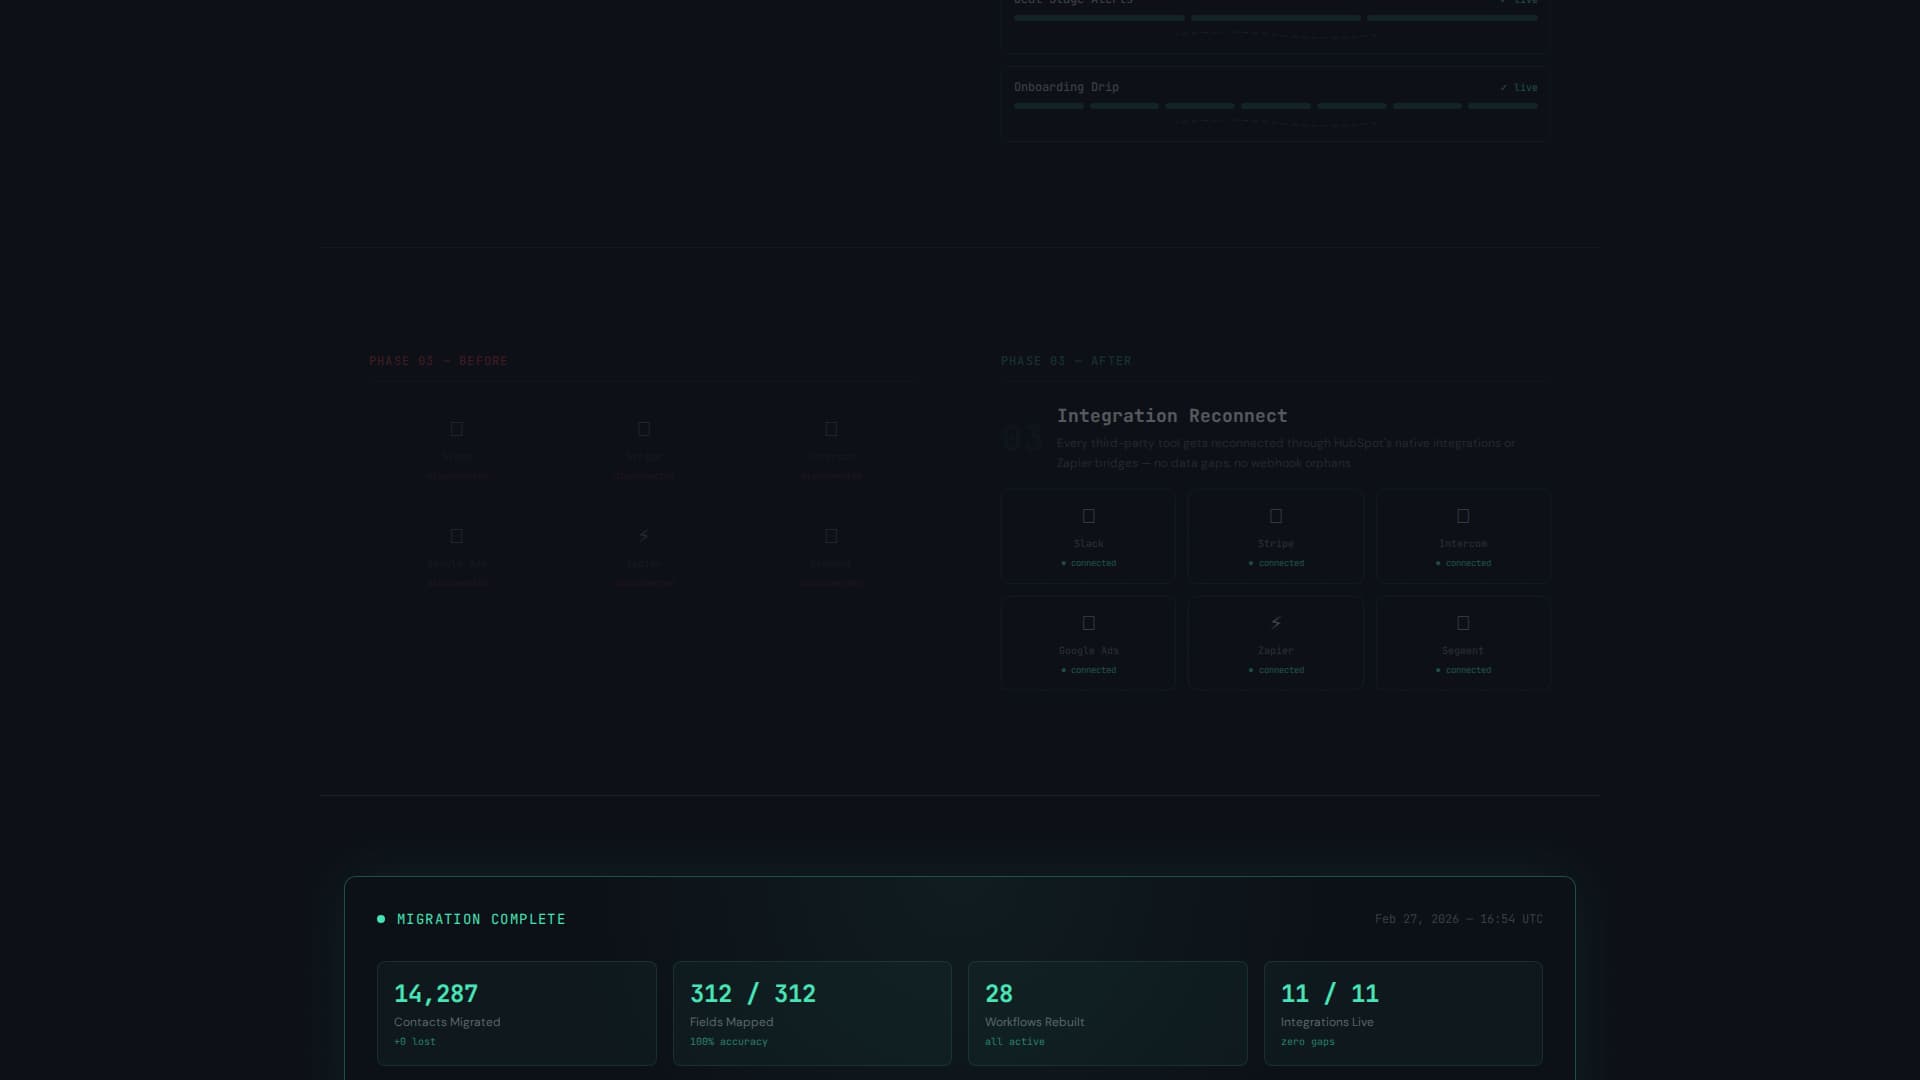This screenshot has width=1920, height=1080.
Task: Click the Stripe integration icon
Action: tap(1276, 516)
